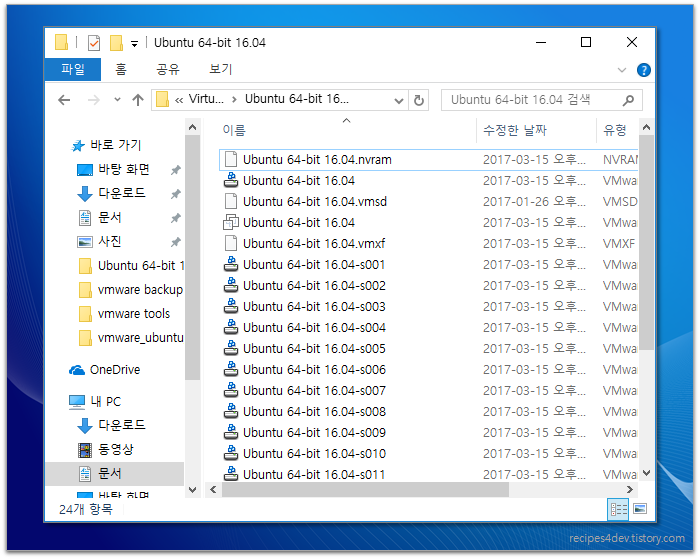Click the disk icon of Ubuntu 64-bit 16.04-s004
The height and width of the screenshot is (560, 700).
(x=231, y=327)
